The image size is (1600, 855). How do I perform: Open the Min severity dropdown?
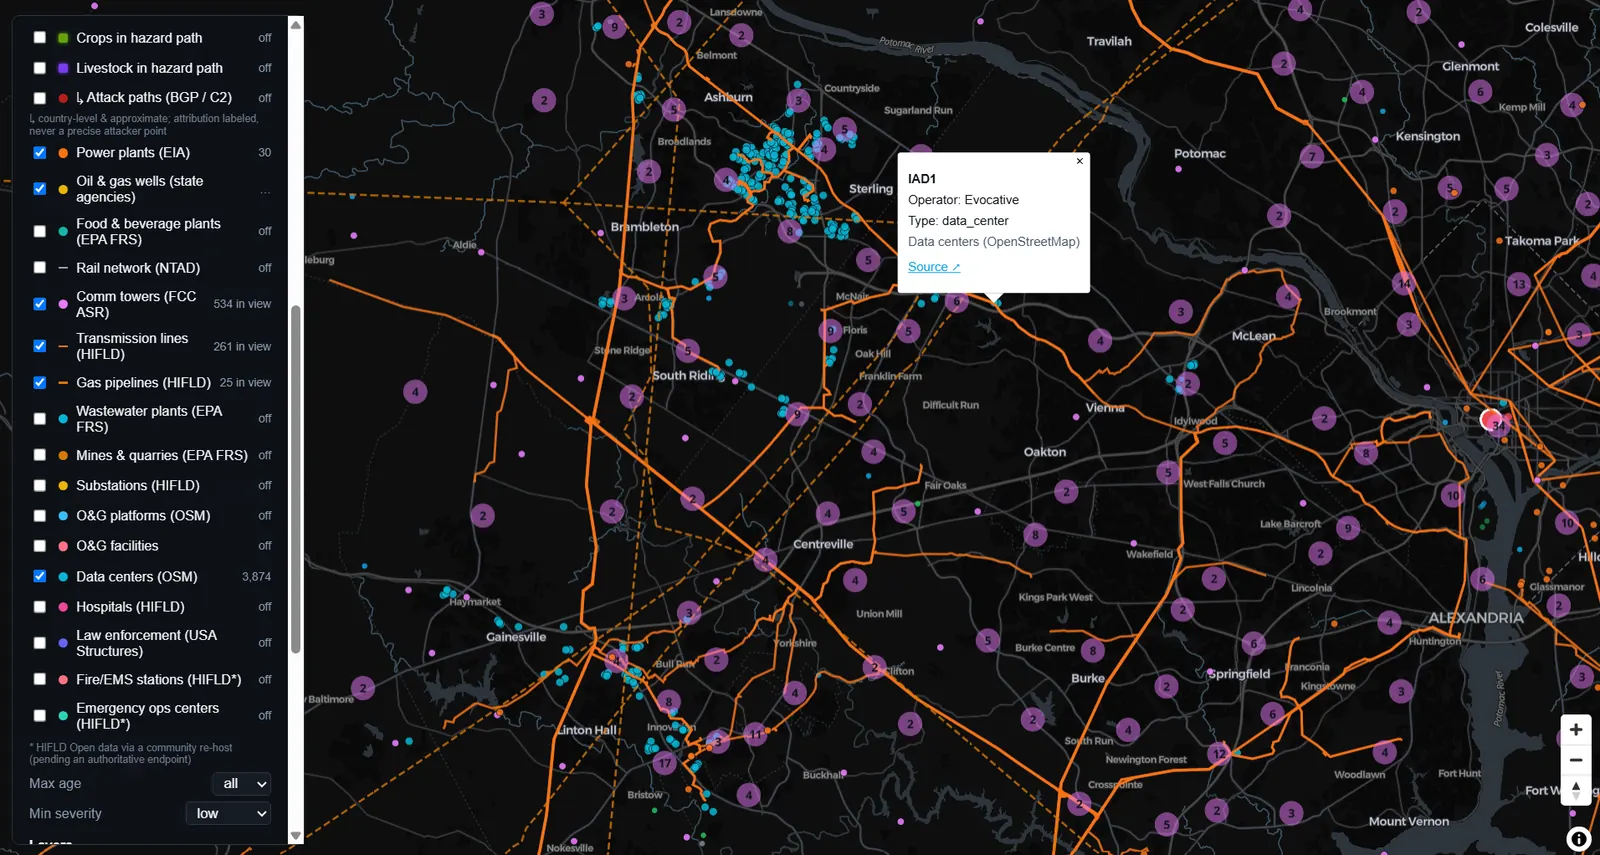click(x=228, y=814)
